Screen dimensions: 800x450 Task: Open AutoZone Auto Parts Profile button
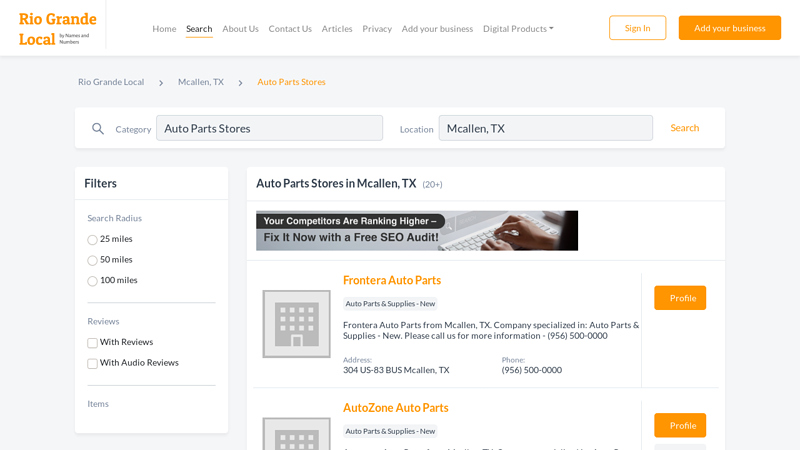click(x=680, y=426)
